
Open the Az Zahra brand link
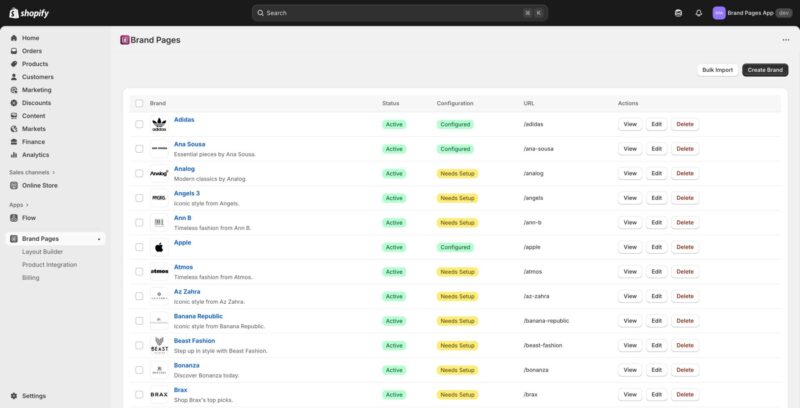tap(187, 292)
